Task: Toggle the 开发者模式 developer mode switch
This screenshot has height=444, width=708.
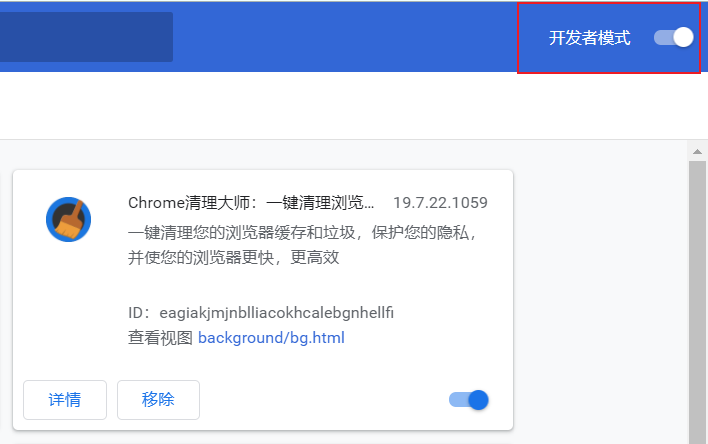Action: point(674,37)
